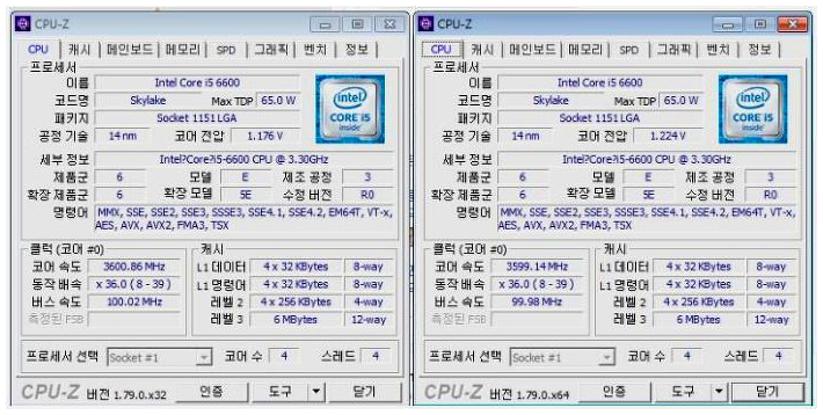Minimize the left CPU-Z window

pos(325,24)
